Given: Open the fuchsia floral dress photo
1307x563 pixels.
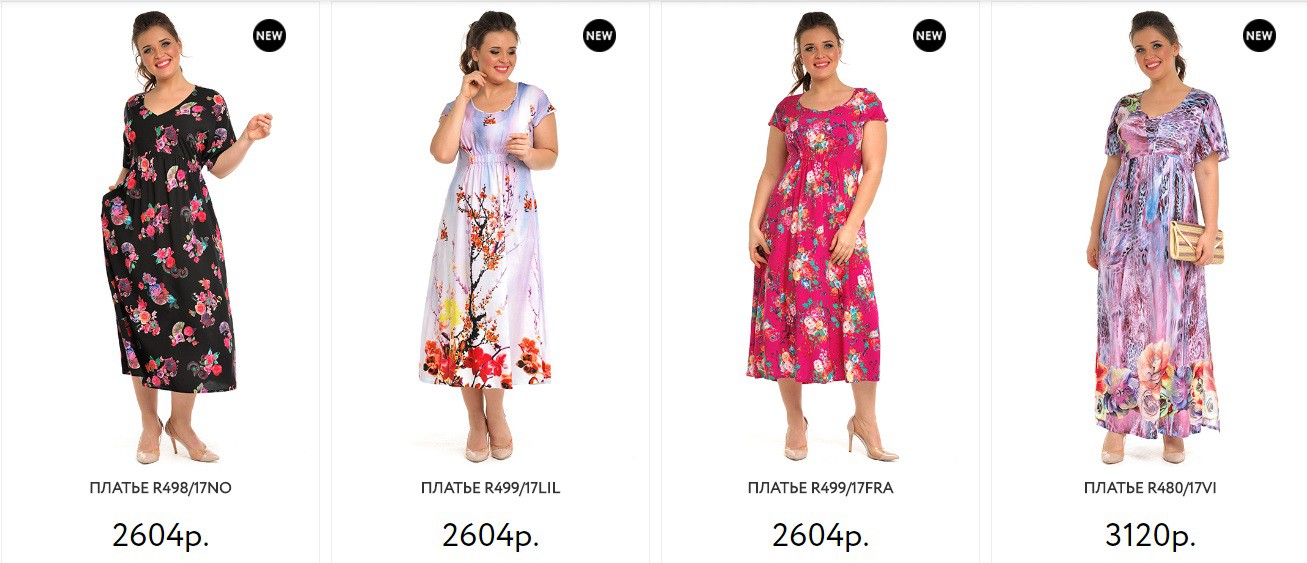Looking at the screenshot, I should coord(820,237).
